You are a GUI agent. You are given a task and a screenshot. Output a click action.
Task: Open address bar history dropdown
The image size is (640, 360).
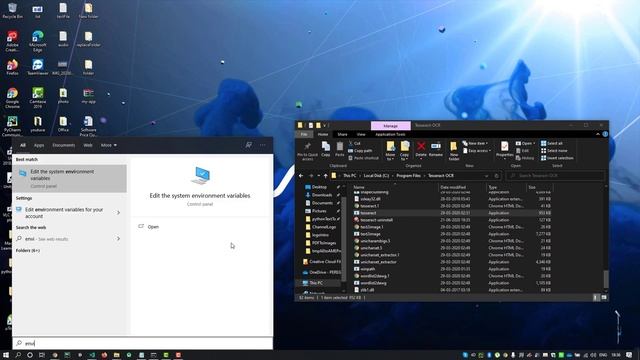[x=487, y=176]
